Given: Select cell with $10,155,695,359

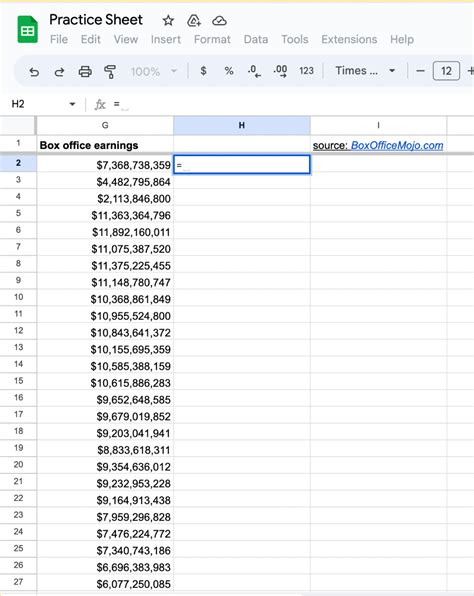Looking at the screenshot, I should 105,349.
